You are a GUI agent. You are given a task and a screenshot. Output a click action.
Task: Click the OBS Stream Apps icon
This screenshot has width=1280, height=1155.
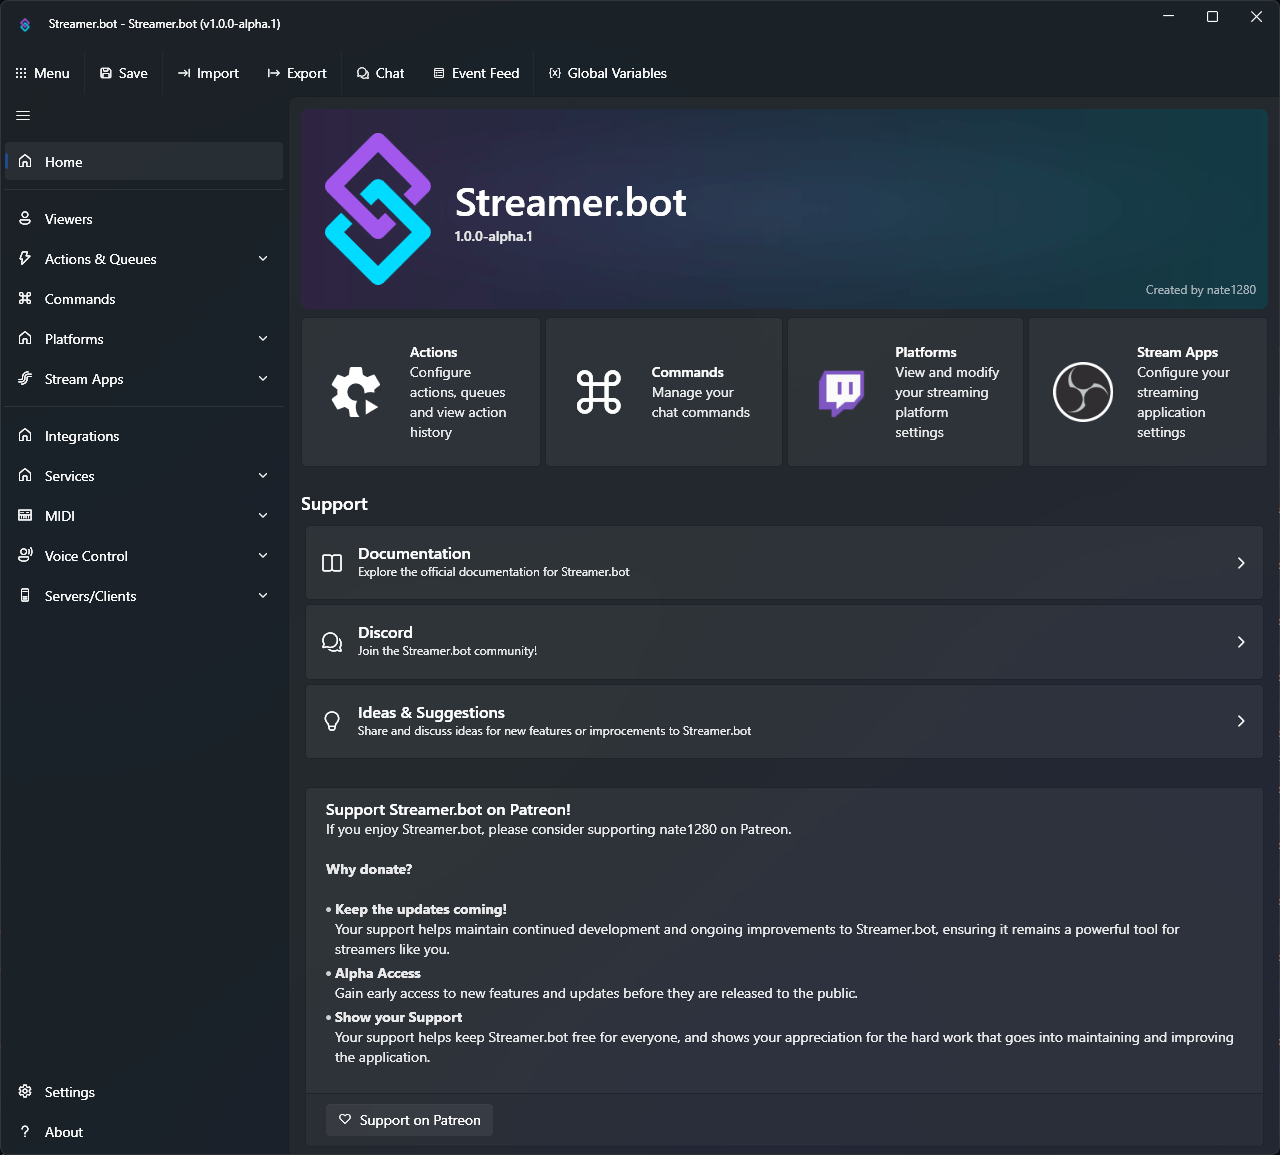(x=1084, y=392)
